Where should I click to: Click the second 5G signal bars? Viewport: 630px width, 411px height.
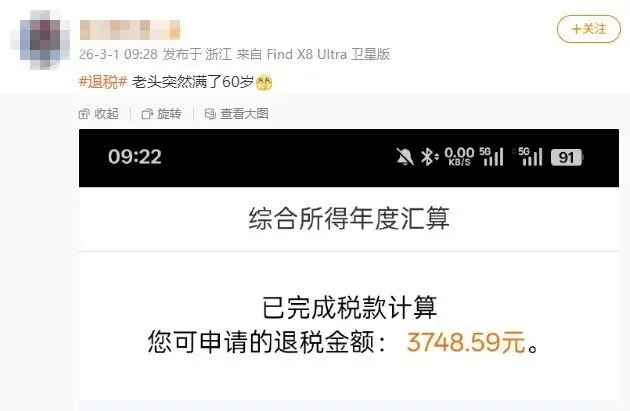click(528, 156)
